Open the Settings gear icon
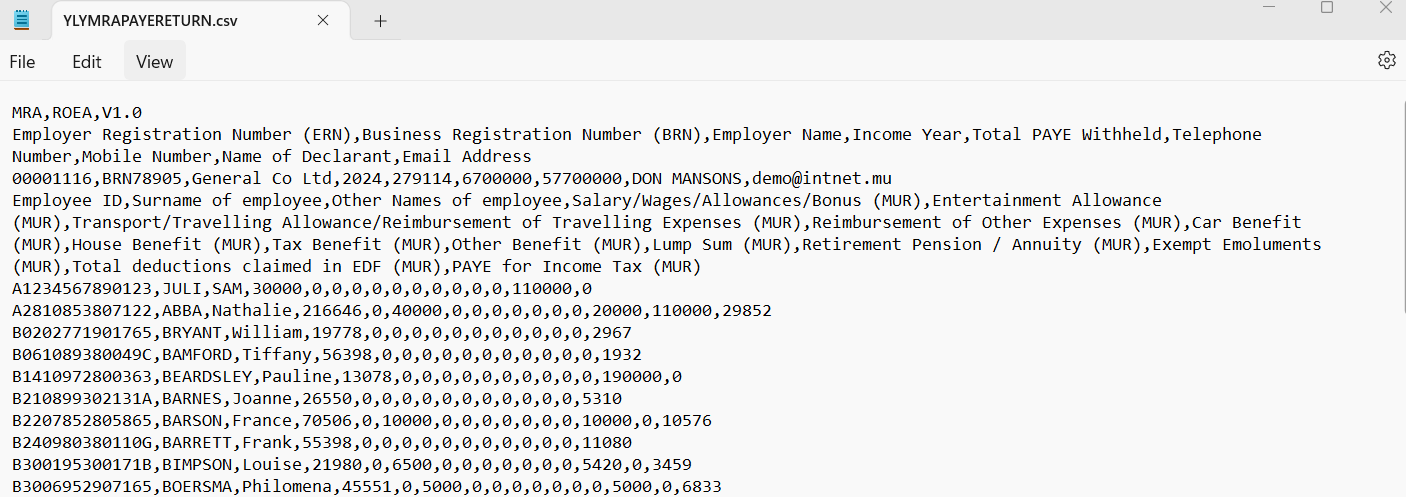Screen dimensions: 1406x497 pyautogui.click(x=1386, y=60)
